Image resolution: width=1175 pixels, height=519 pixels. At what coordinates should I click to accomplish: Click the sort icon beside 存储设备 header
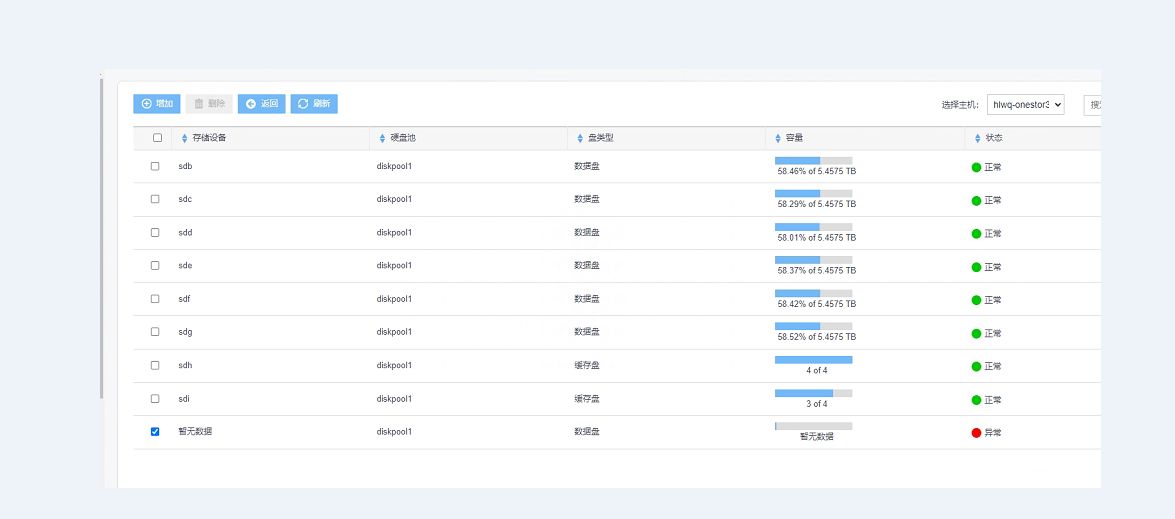[184, 138]
